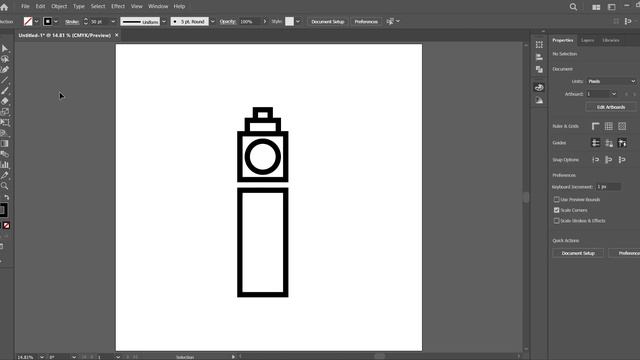Click the fill color swatch in control bar

coord(28,21)
